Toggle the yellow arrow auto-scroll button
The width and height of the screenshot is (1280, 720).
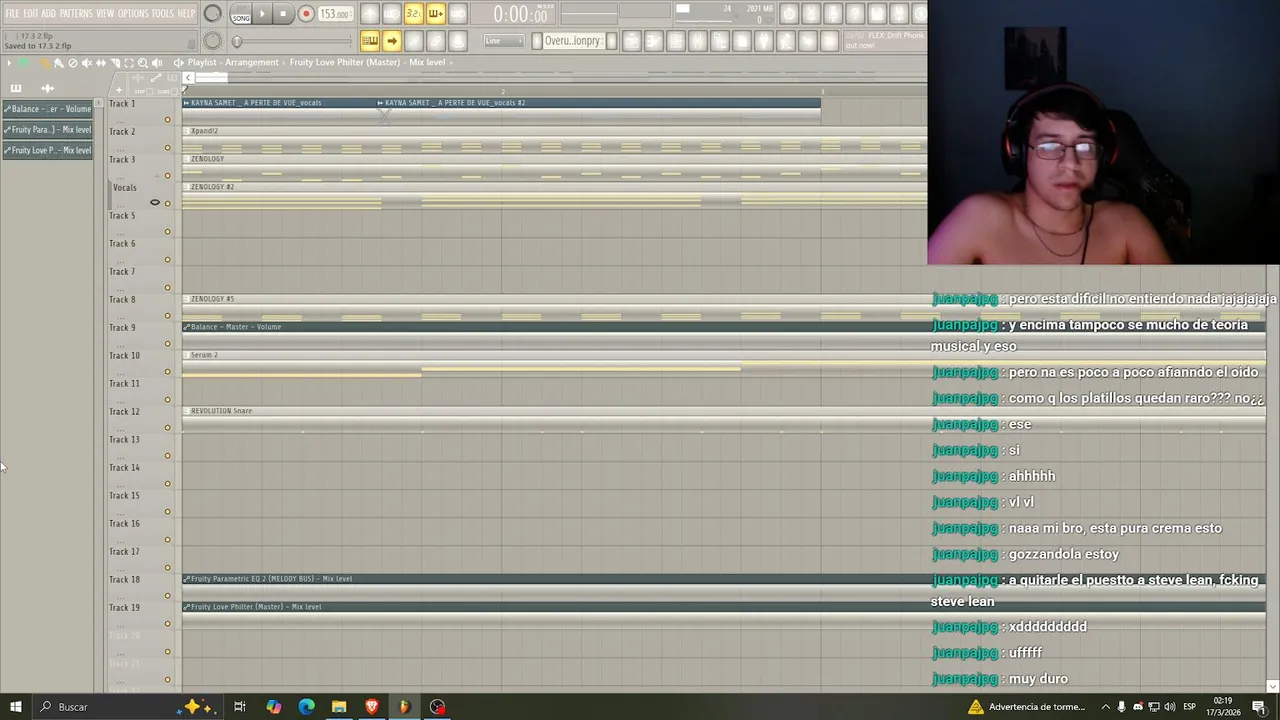(391, 41)
